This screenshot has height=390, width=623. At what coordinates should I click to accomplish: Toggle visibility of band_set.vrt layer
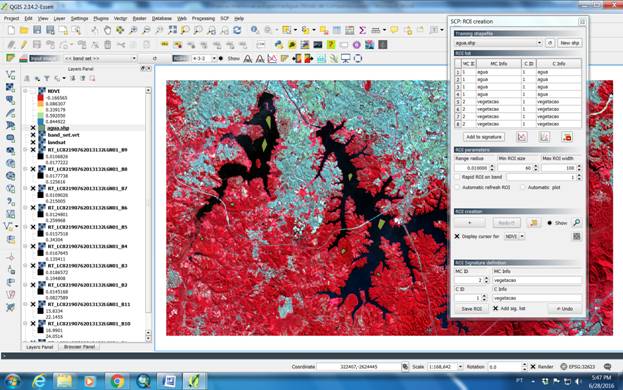point(33,135)
